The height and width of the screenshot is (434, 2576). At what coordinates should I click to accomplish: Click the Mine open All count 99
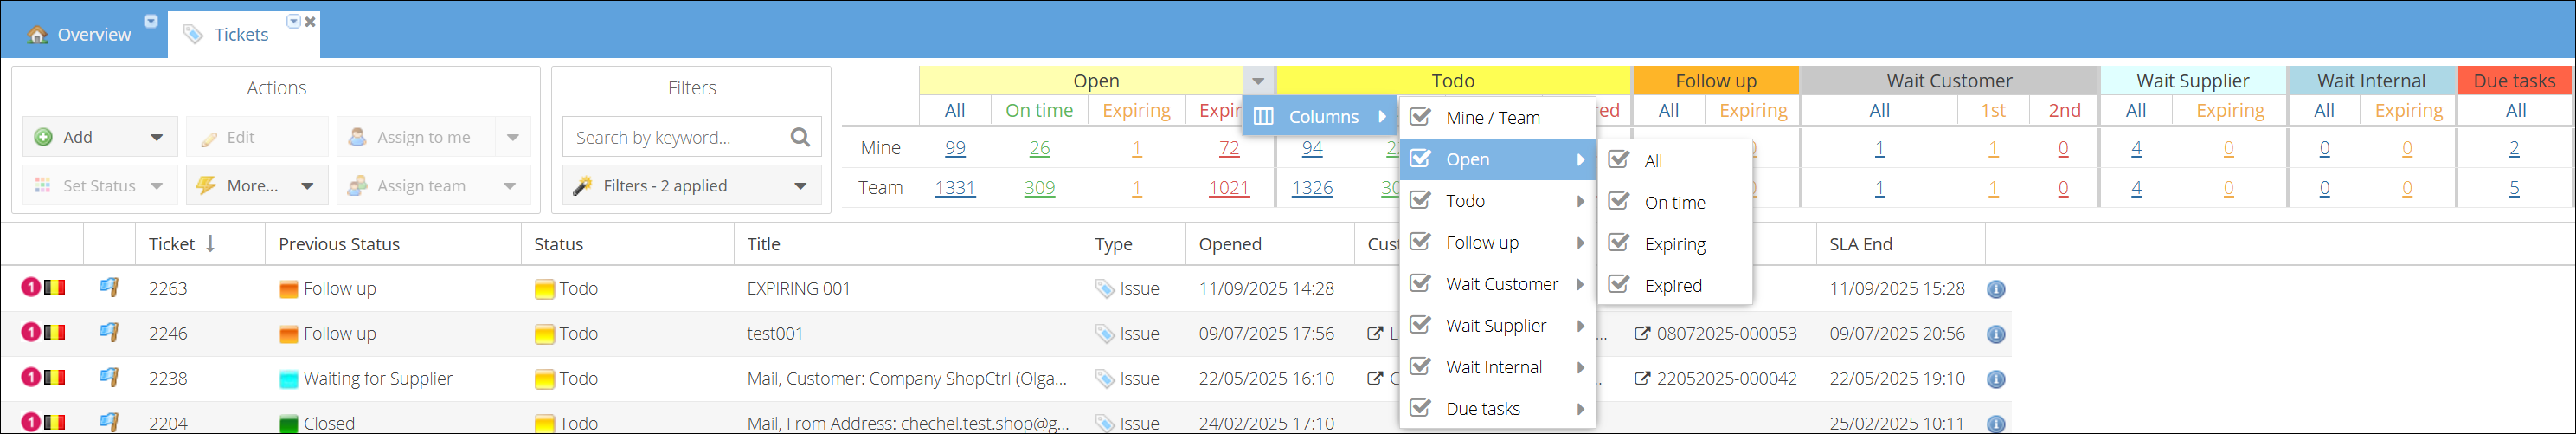coord(955,148)
